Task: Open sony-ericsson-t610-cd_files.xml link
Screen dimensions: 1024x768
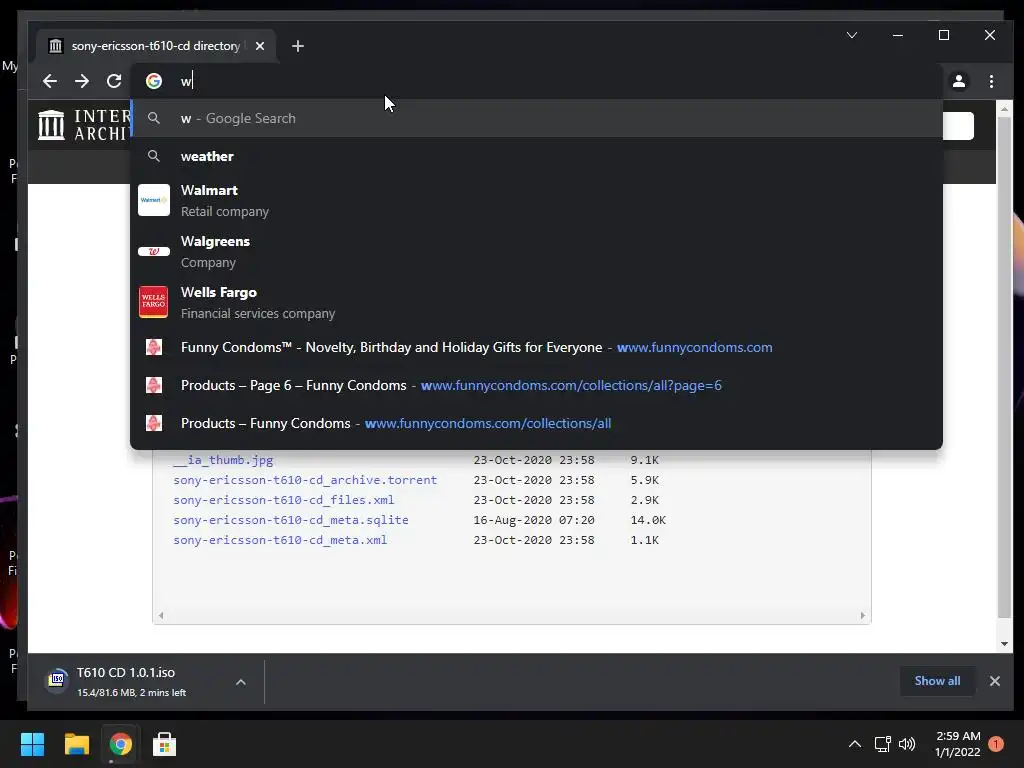Action: pyautogui.click(x=283, y=500)
